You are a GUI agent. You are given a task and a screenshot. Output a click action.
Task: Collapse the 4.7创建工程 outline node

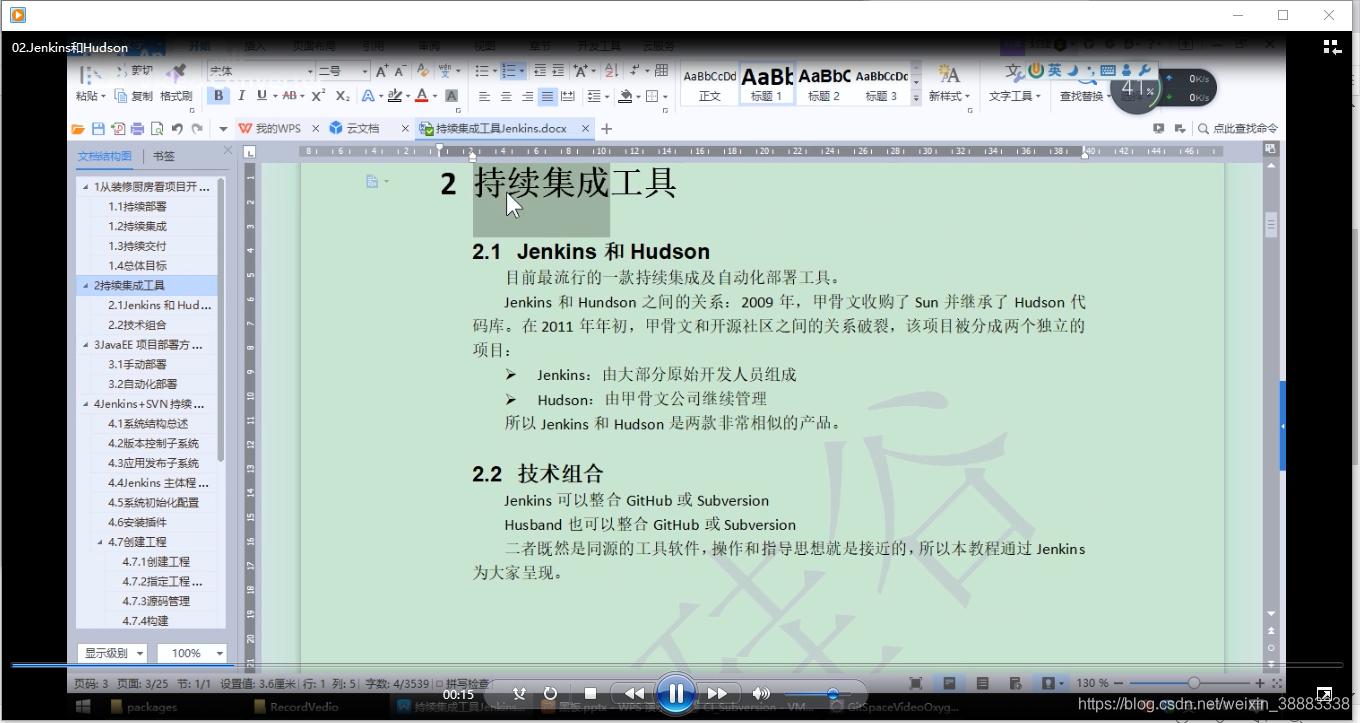[100, 542]
